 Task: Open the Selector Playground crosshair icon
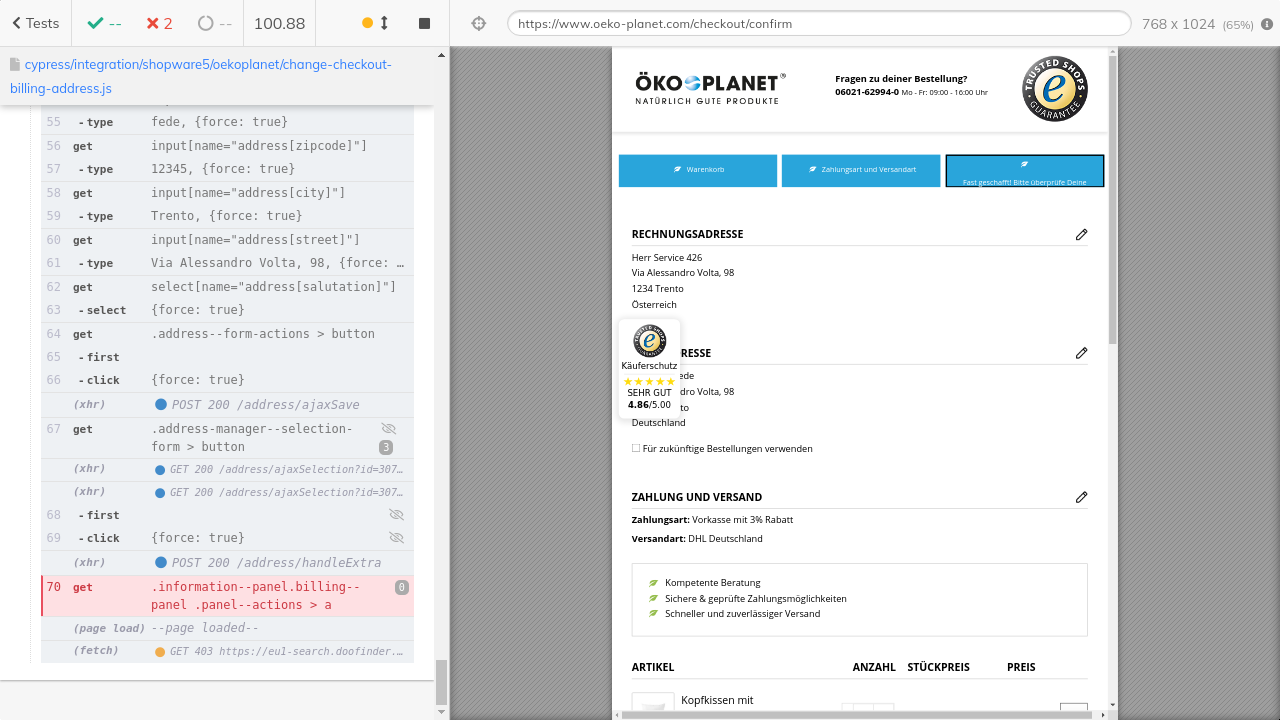478,23
